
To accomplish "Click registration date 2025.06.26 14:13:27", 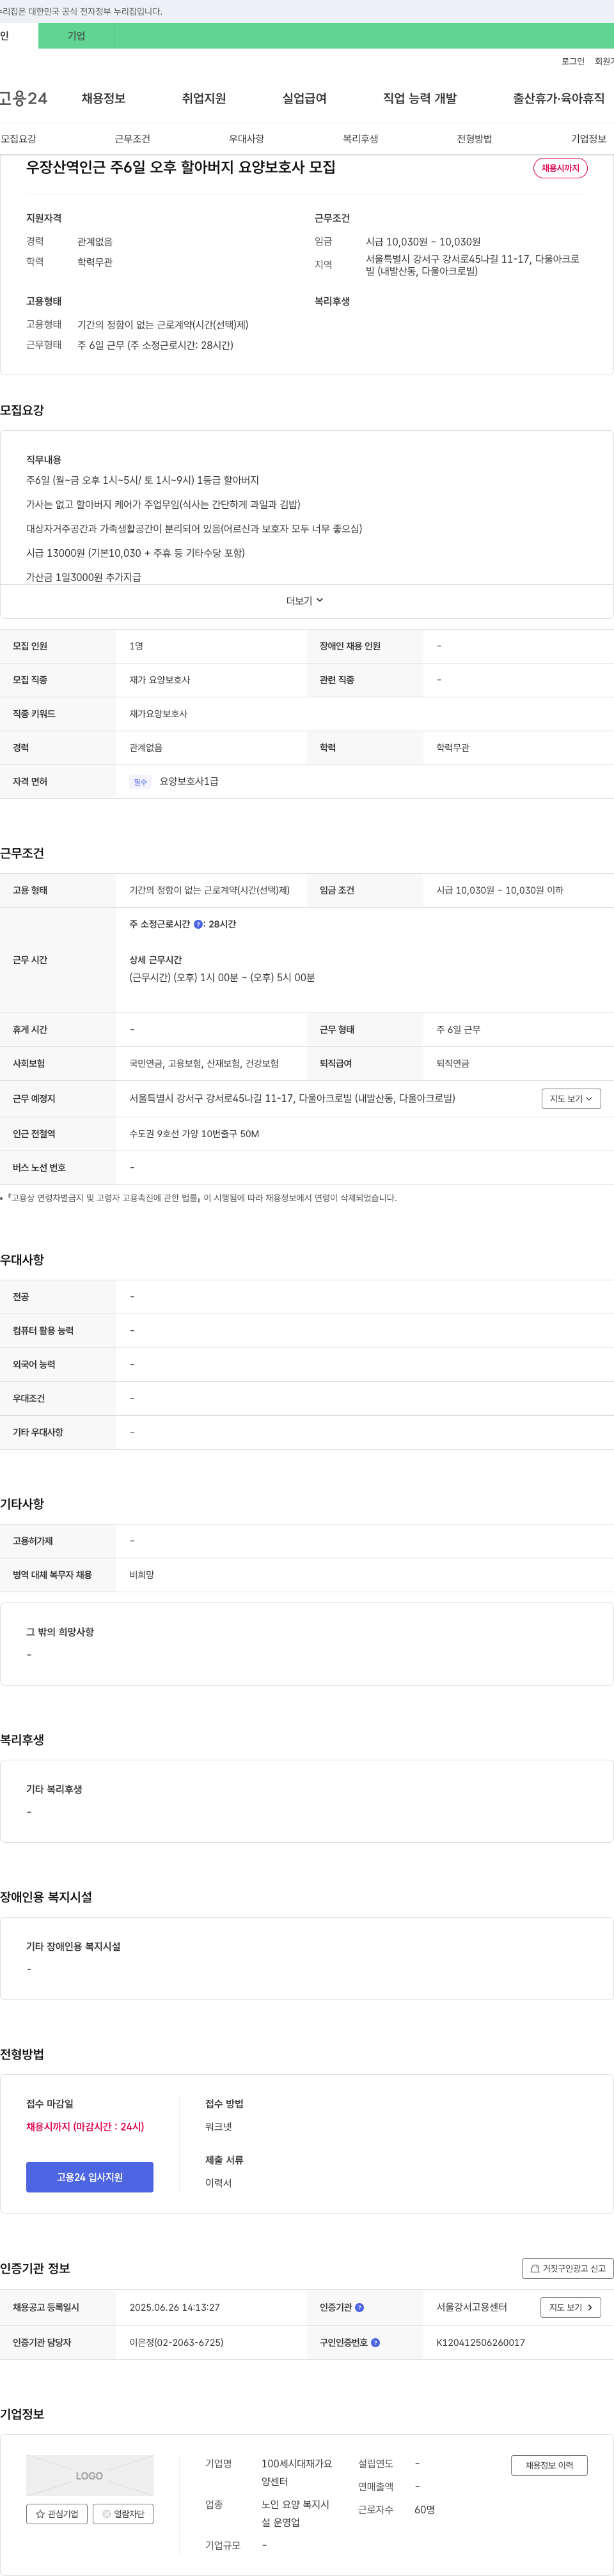I will (x=174, y=2307).
